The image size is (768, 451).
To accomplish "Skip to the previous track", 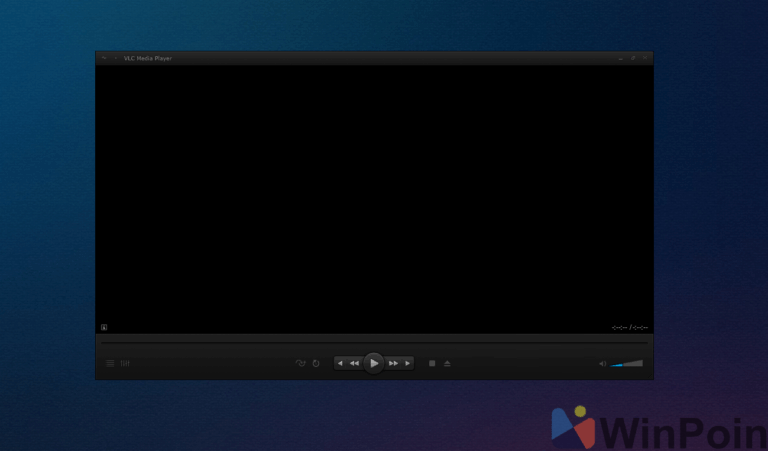I will (x=340, y=363).
